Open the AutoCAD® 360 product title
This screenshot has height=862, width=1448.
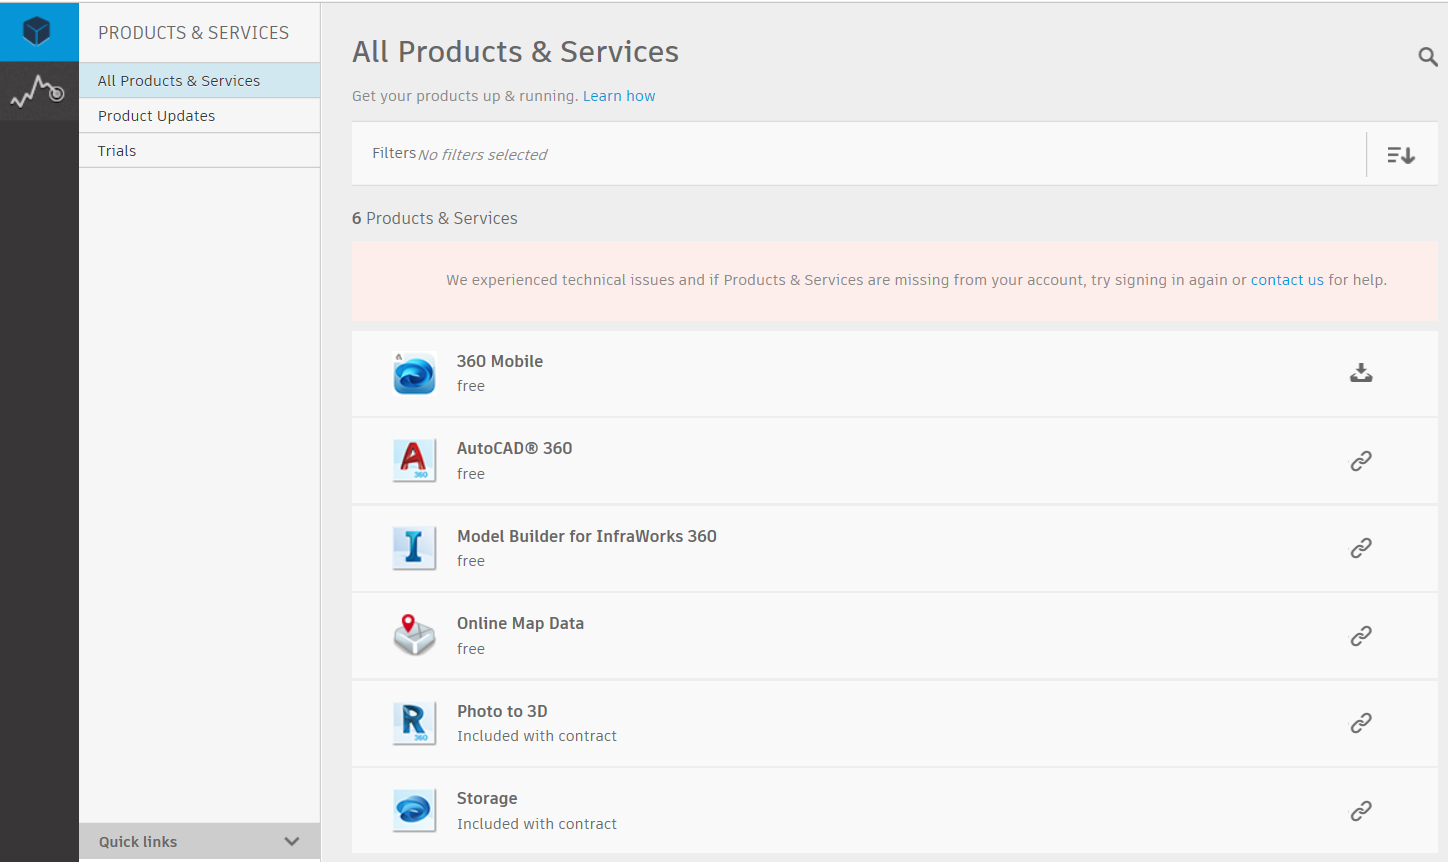click(515, 448)
